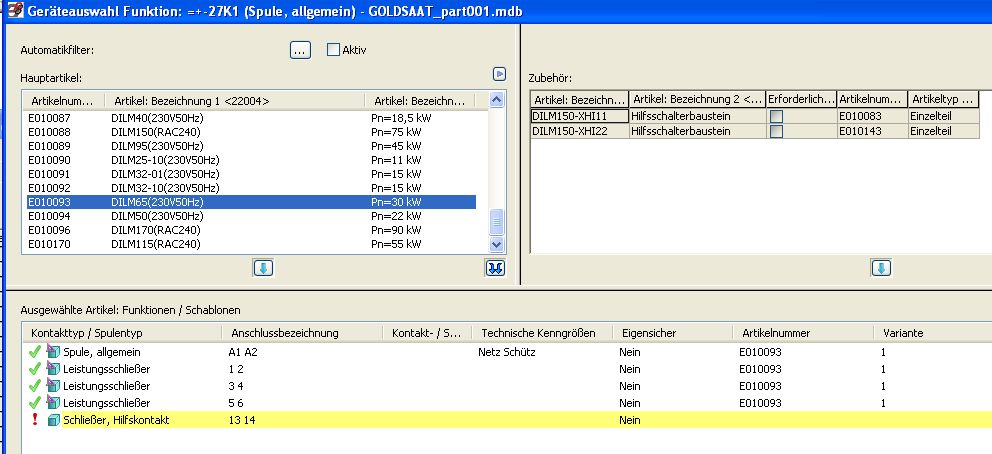Click the 'Artikel: Bezeichnung 1 <22004>' column header

(x=235, y=101)
